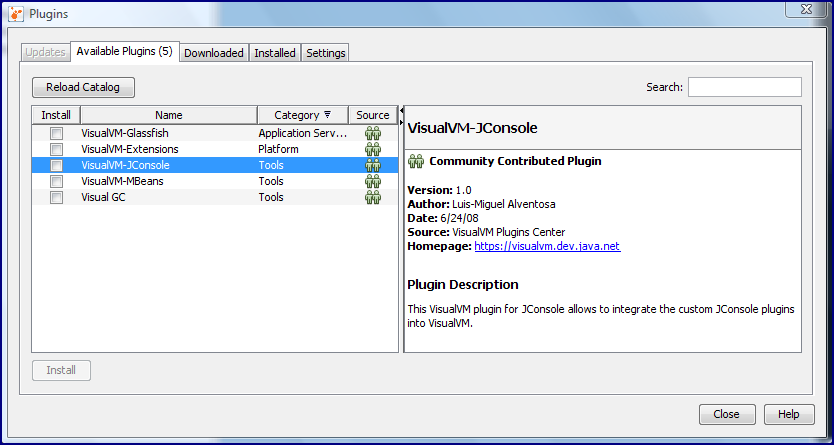Sort by the Name column header
Viewport: 834px width, 445px height.
click(169, 115)
